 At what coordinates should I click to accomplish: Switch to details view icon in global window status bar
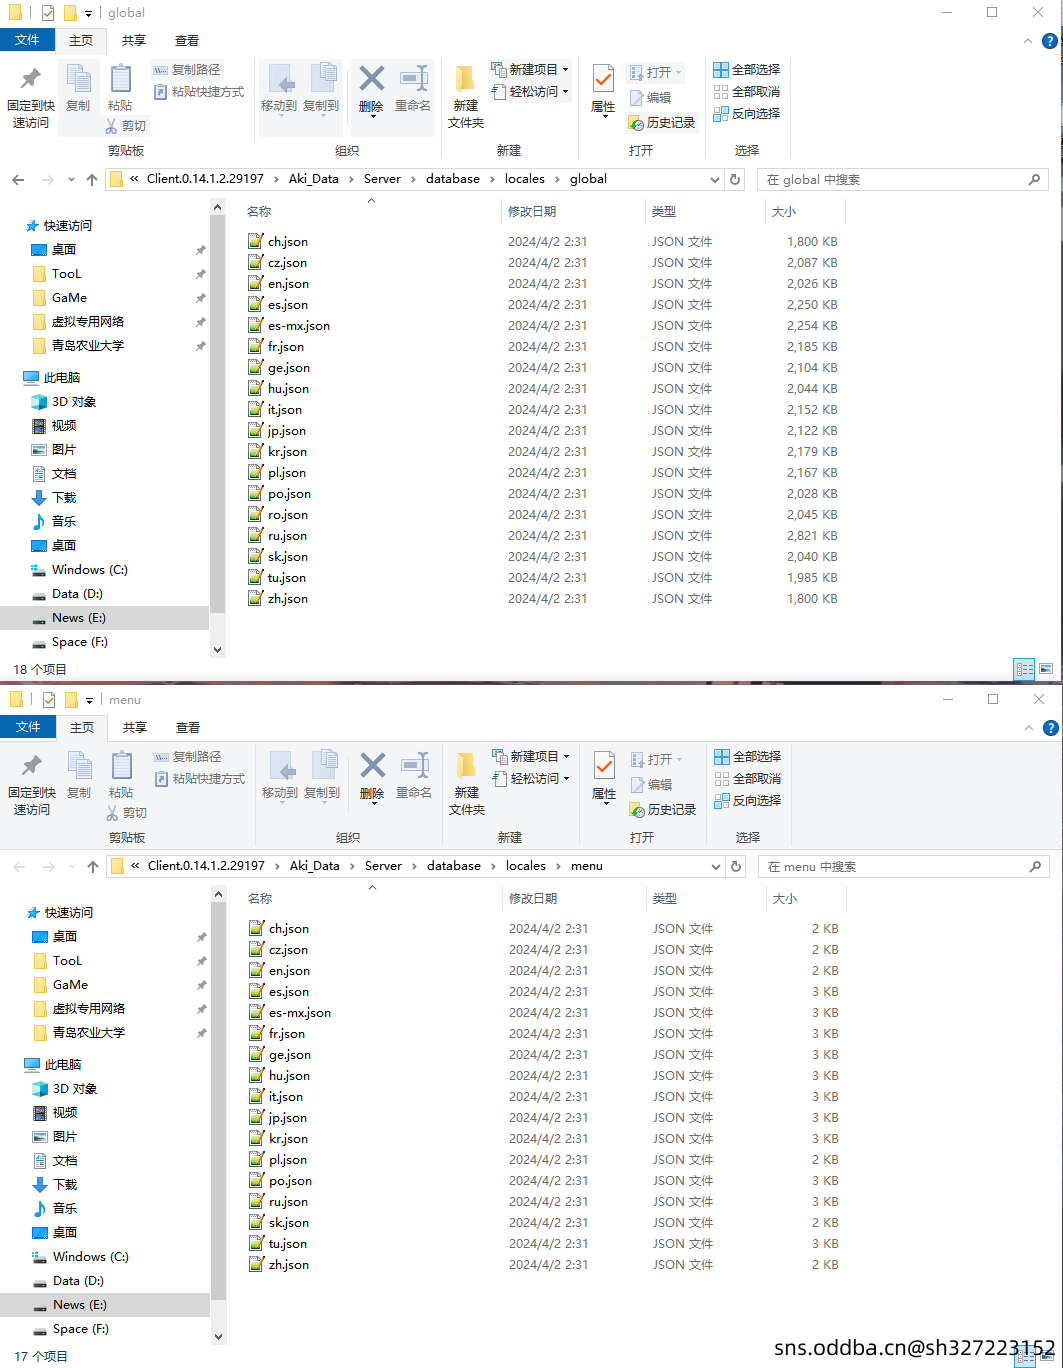(1024, 669)
